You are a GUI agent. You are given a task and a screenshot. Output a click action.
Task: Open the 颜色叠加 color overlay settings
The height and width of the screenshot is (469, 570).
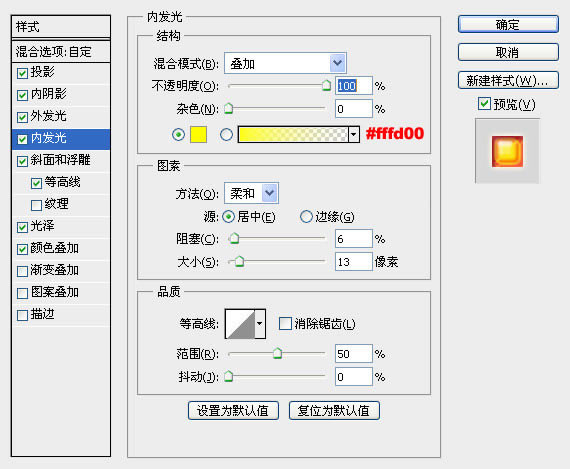55,248
